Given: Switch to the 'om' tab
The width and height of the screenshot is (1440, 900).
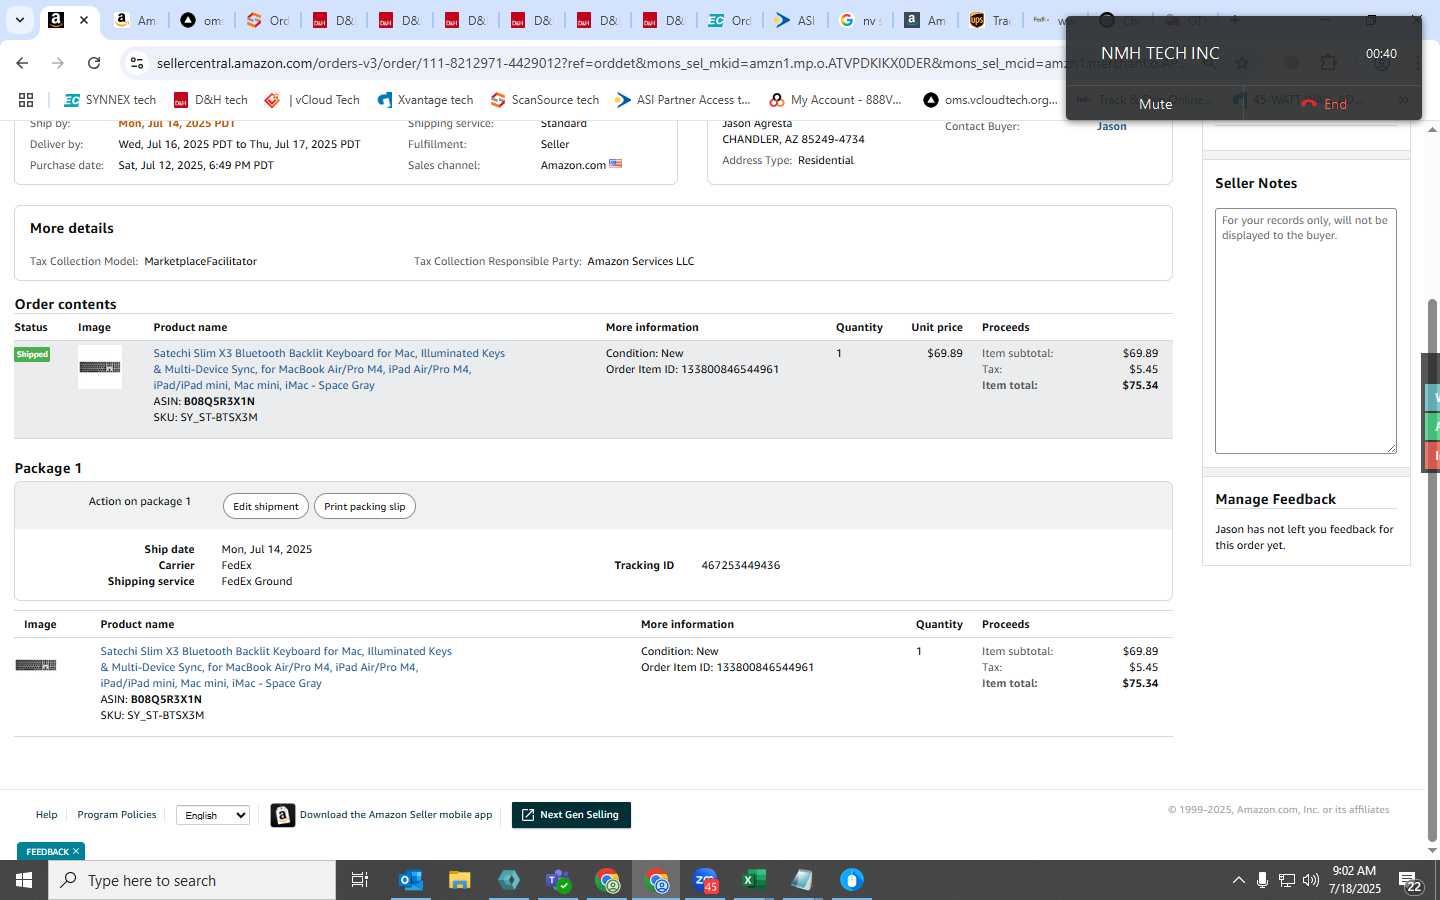Looking at the screenshot, I should tap(200, 20).
